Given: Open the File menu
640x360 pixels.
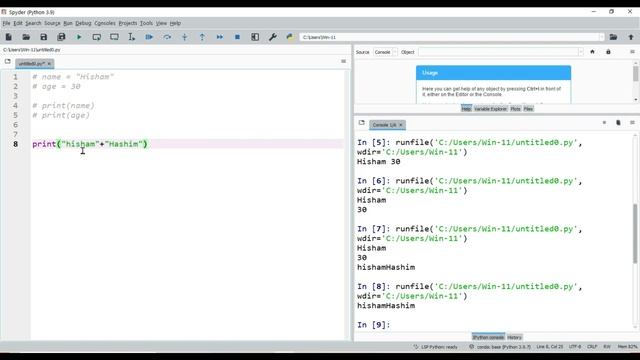Looking at the screenshot, I should [x=6, y=23].
